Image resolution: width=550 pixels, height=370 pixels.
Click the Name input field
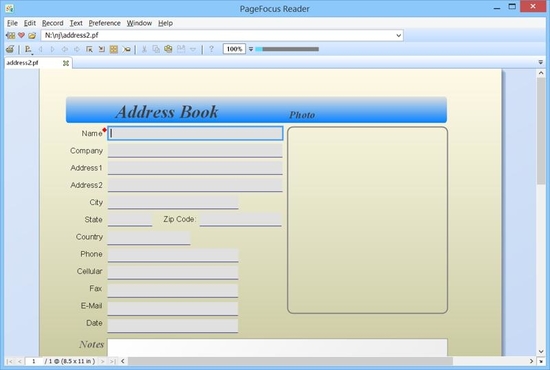195,133
